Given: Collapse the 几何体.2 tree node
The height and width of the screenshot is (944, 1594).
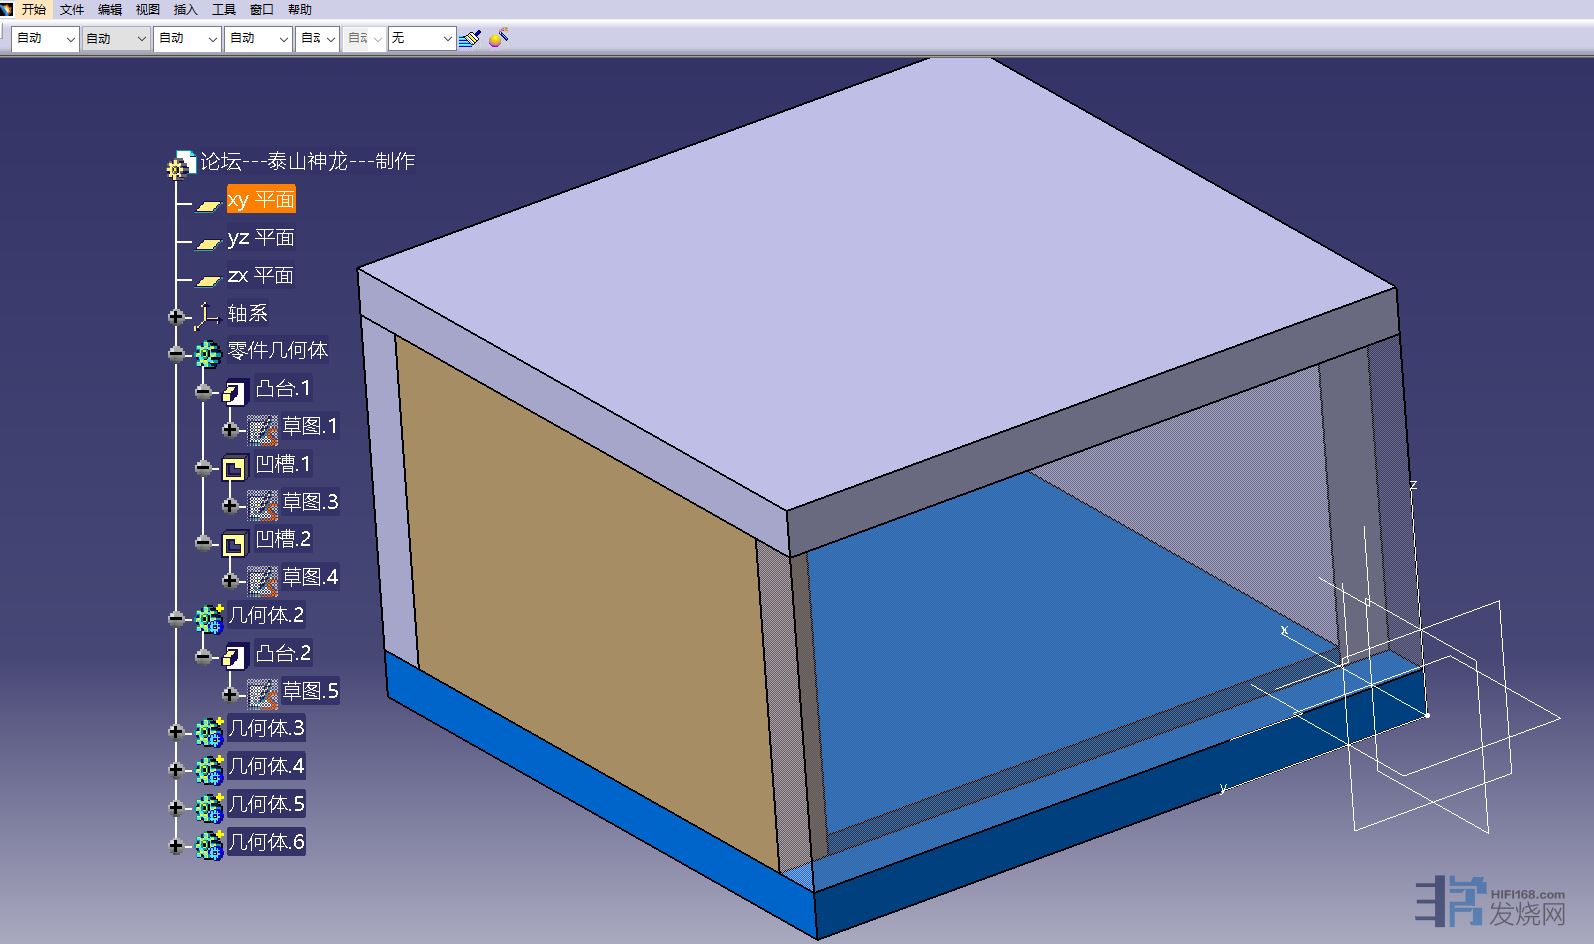Looking at the screenshot, I should [x=176, y=619].
